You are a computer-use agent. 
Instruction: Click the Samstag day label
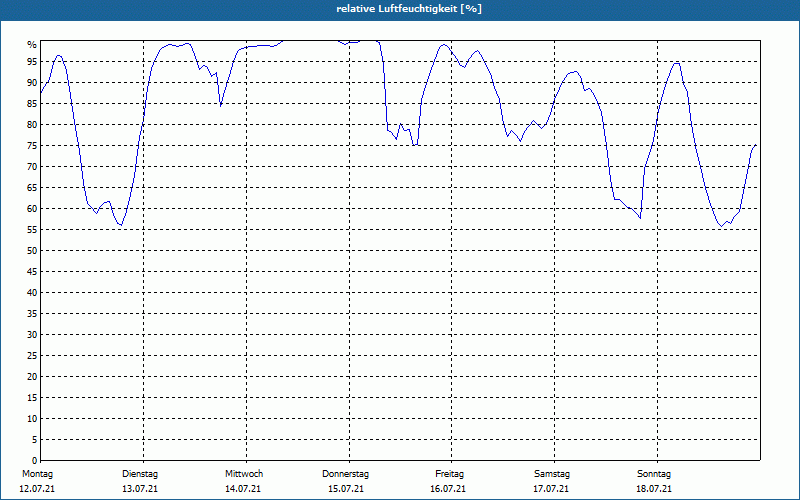(x=552, y=474)
